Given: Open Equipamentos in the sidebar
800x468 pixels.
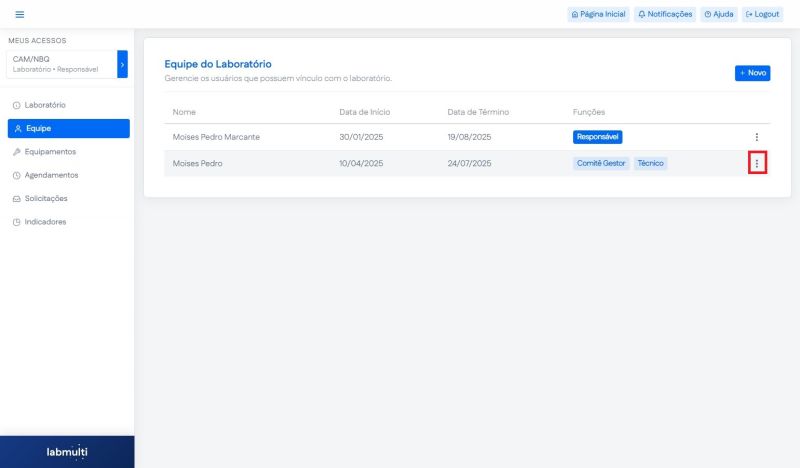Looking at the screenshot, I should point(50,152).
